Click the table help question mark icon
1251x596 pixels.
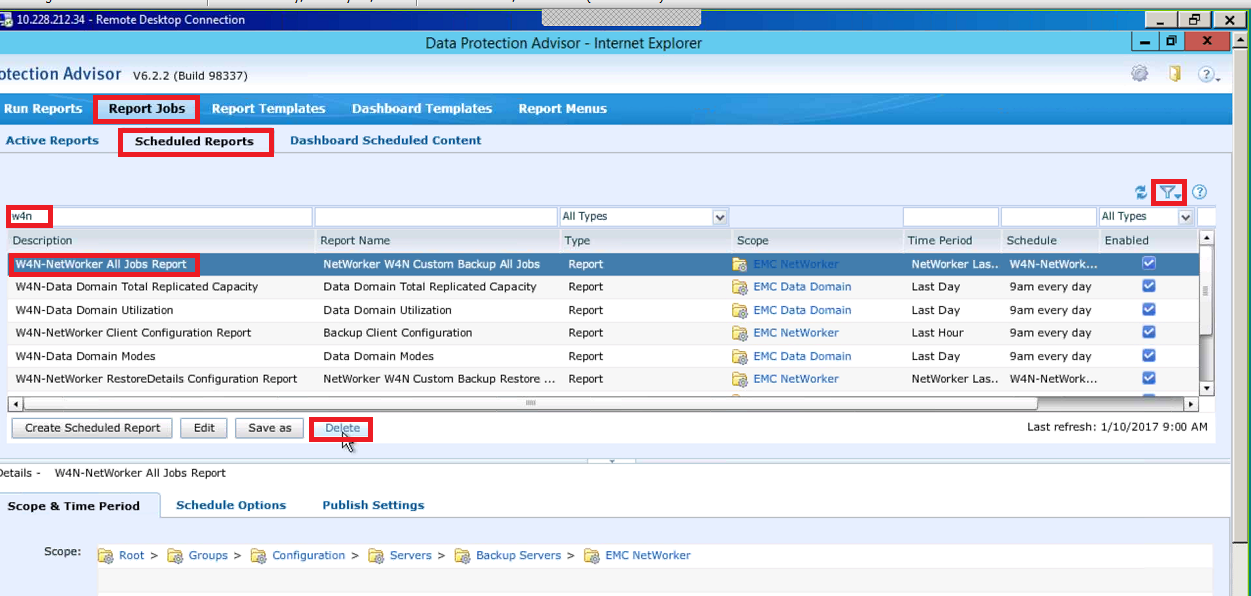(1200, 192)
